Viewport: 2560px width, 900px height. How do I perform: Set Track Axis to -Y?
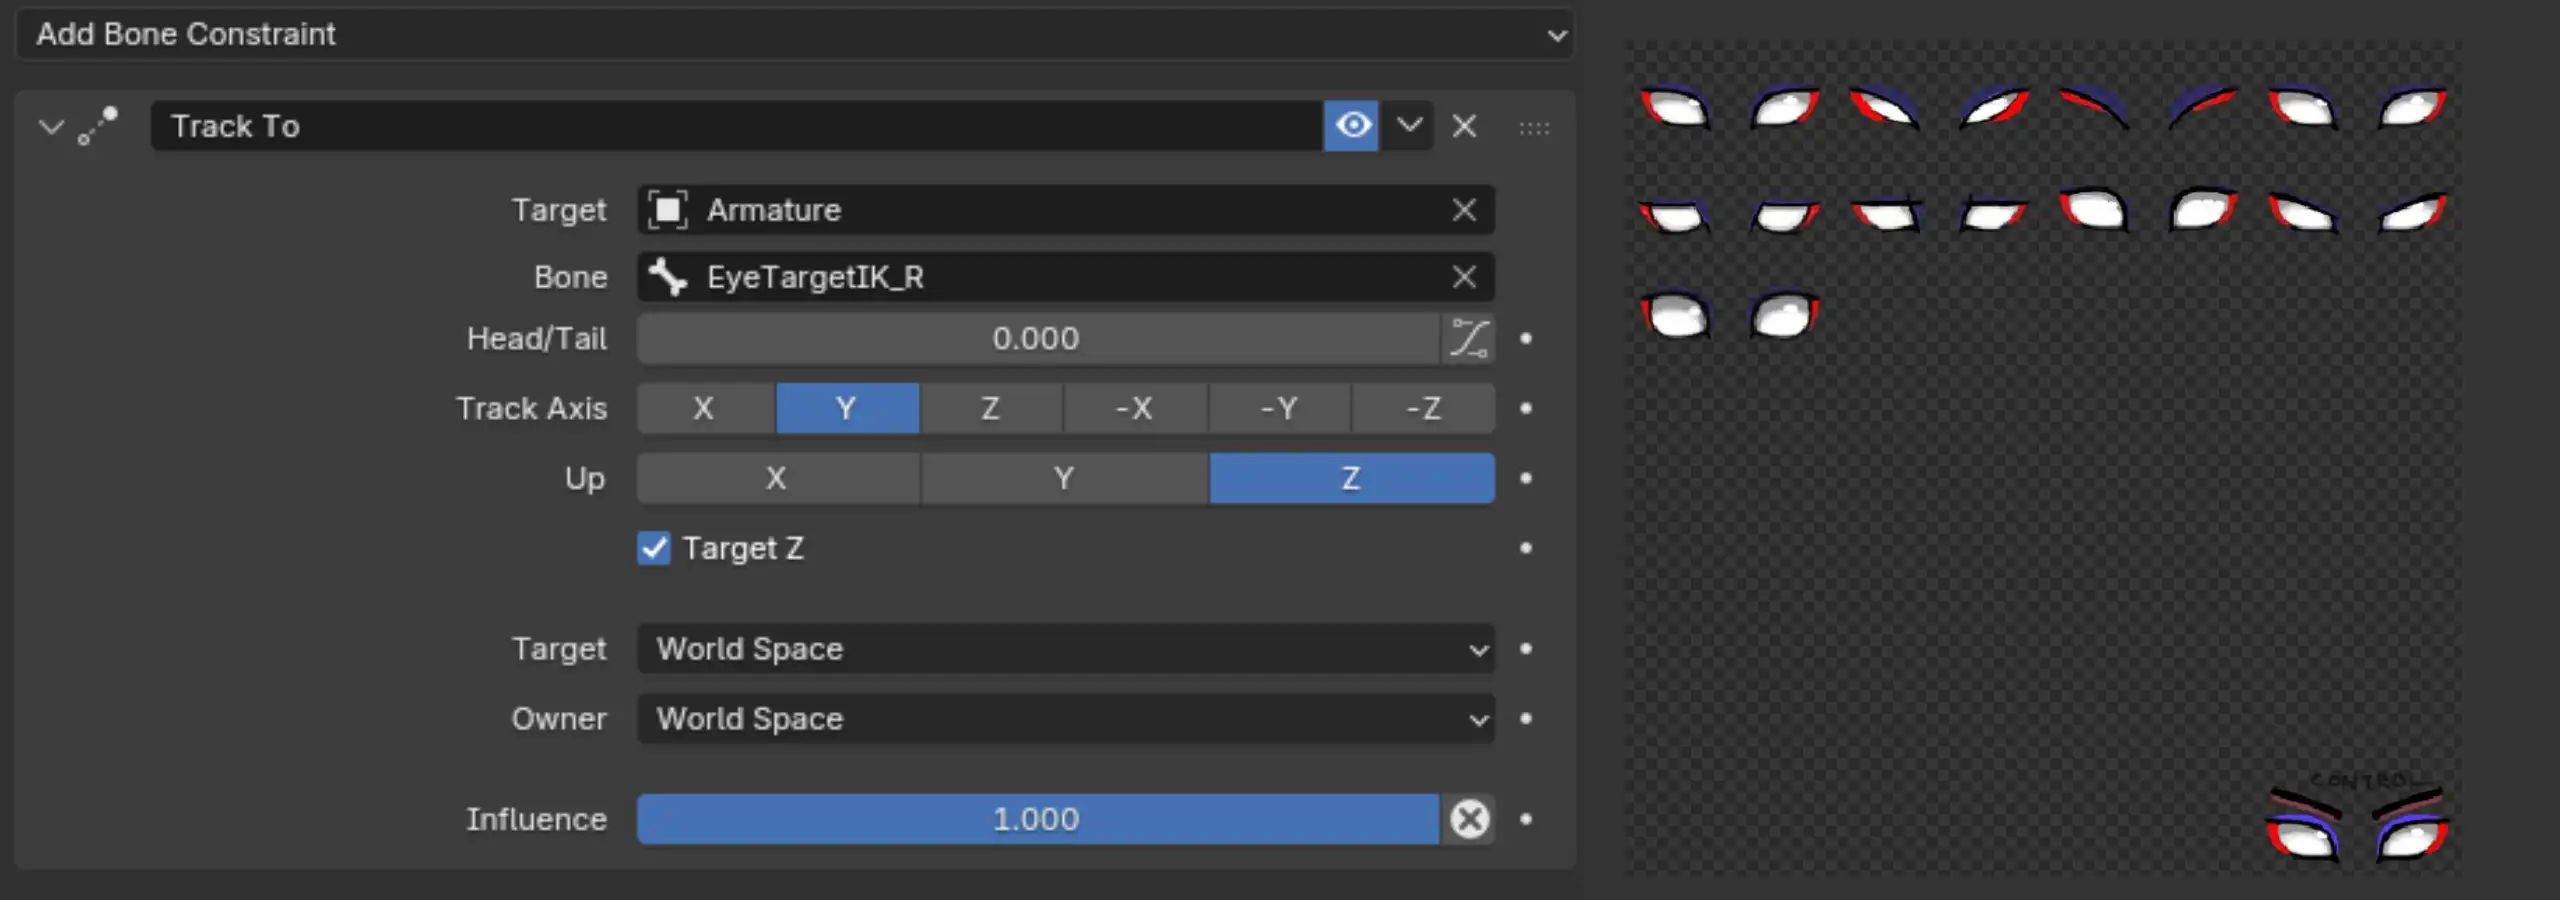pyautogui.click(x=1279, y=409)
